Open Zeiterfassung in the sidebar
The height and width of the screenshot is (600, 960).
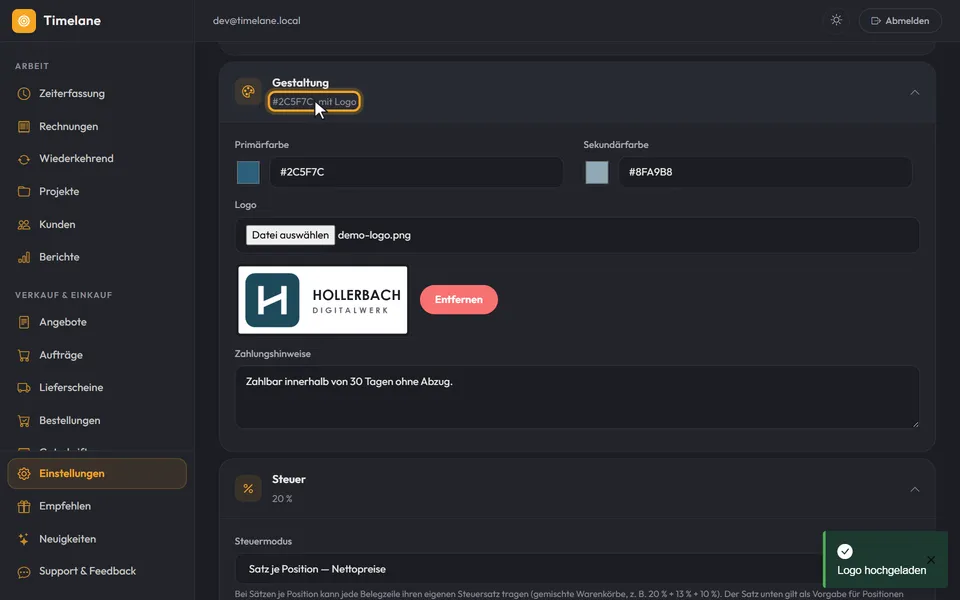tap(97, 94)
